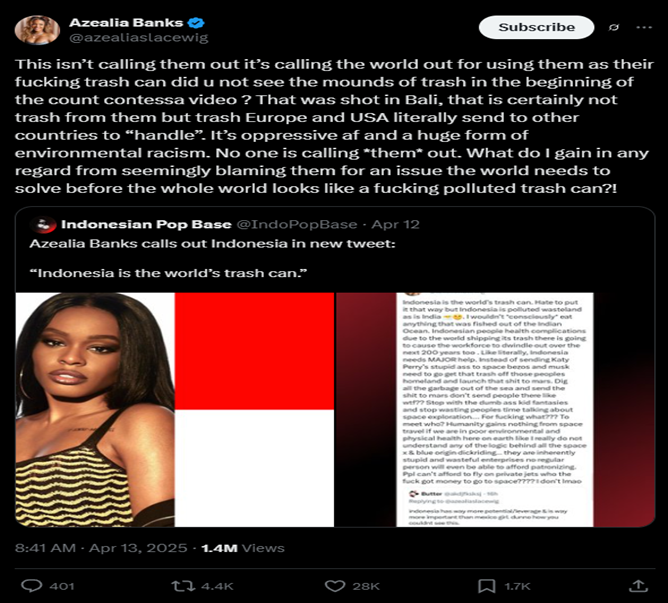
Task: Click the Subscribe button
Action: click(536, 27)
